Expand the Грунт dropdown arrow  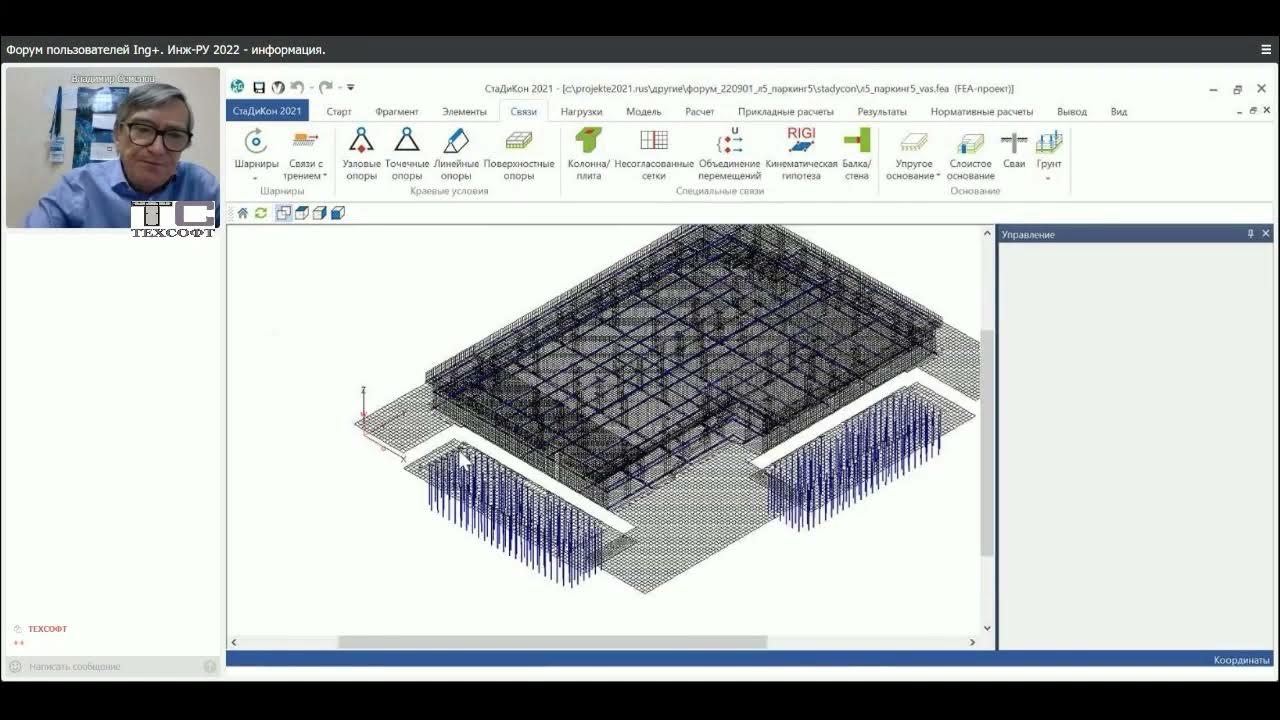coord(1049,178)
